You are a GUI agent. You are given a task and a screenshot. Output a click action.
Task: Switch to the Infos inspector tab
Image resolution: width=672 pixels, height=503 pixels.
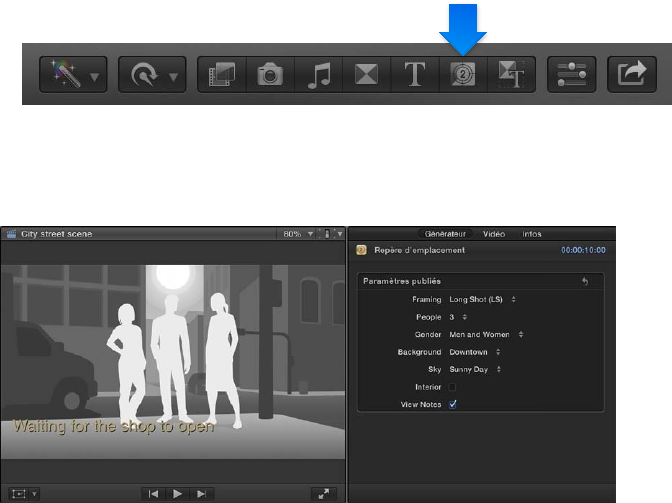(x=532, y=234)
